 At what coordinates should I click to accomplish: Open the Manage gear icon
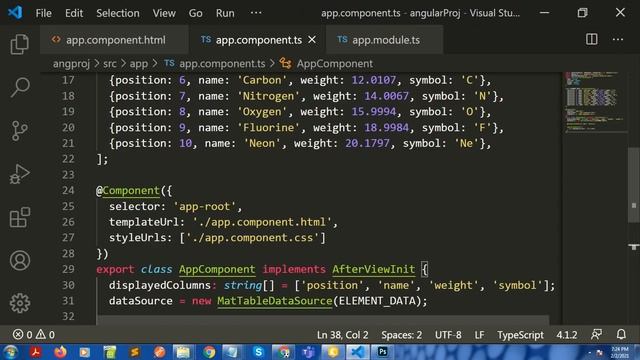(20, 303)
